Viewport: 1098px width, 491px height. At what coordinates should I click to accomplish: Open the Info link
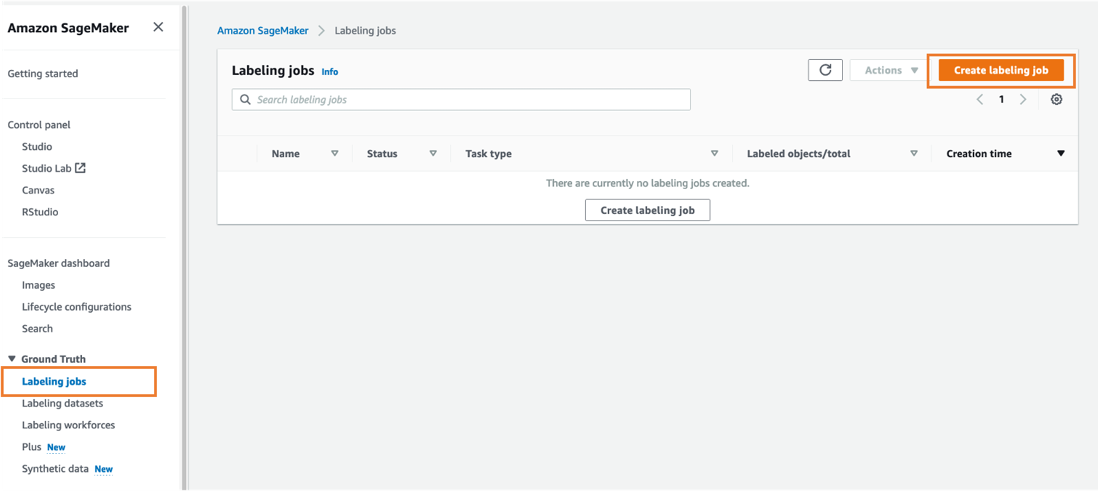pos(329,72)
